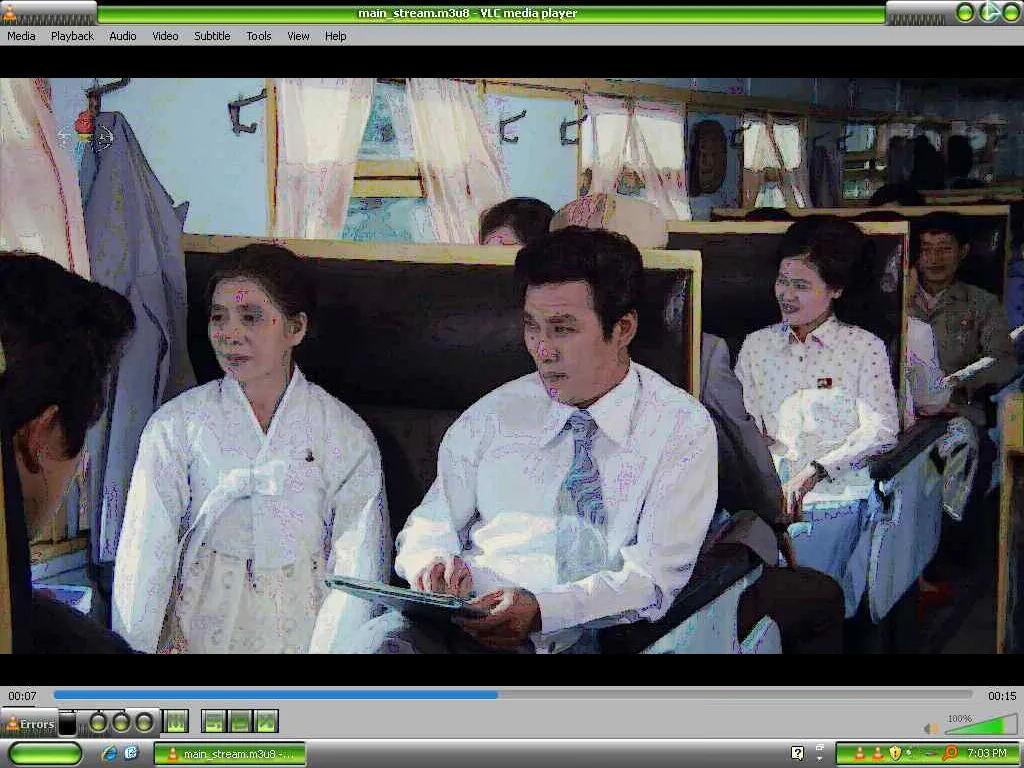
Task: Click the 7:03 PM system clock
Action: pyautogui.click(x=987, y=754)
